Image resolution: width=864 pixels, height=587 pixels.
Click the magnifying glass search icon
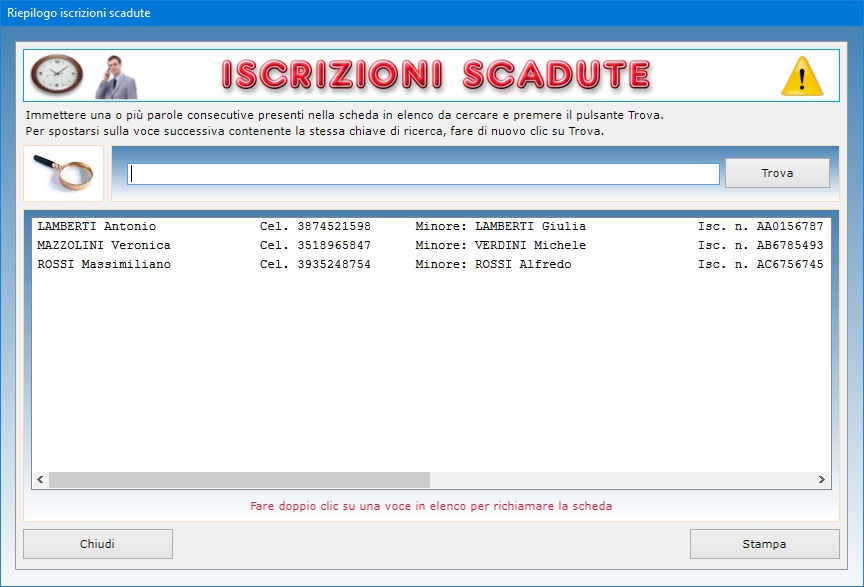[x=63, y=173]
